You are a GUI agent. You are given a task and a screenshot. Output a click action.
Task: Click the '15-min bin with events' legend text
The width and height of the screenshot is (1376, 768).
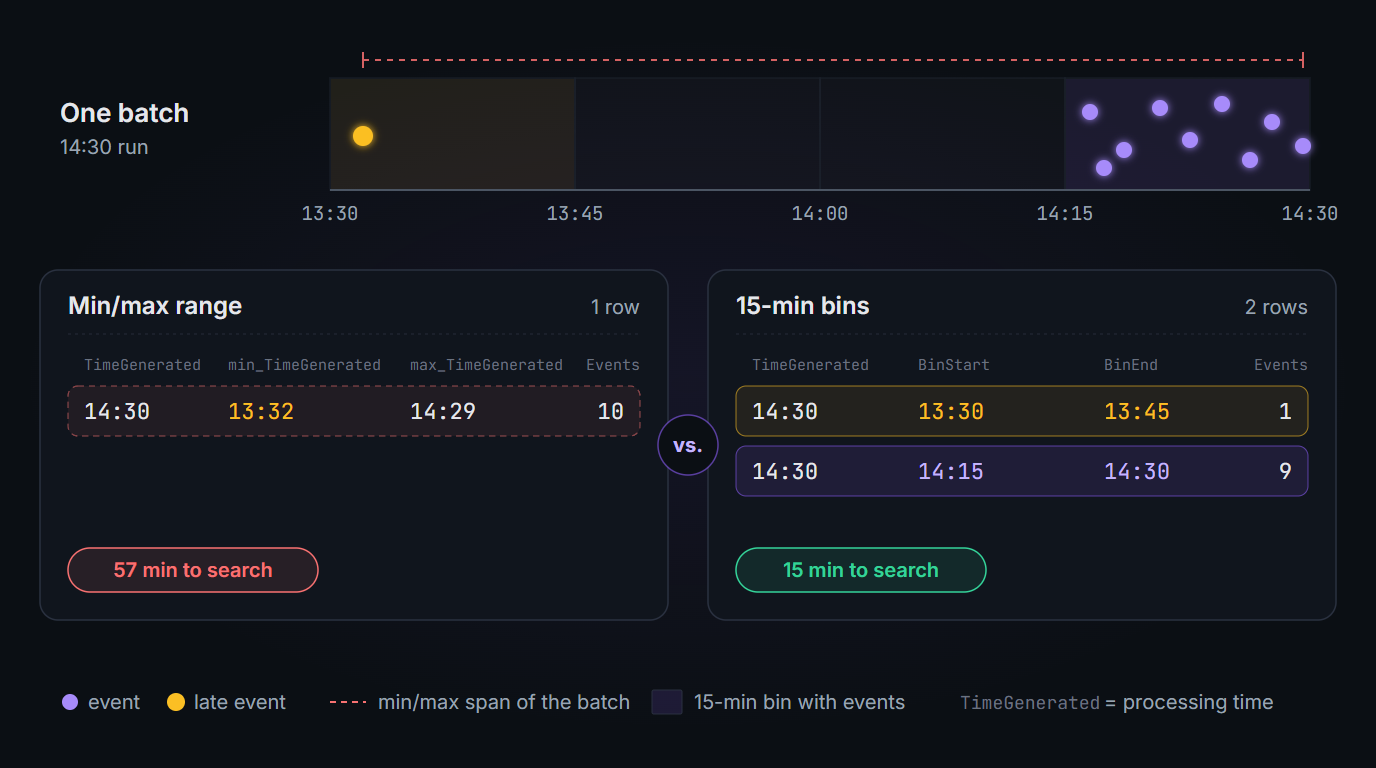point(799,702)
